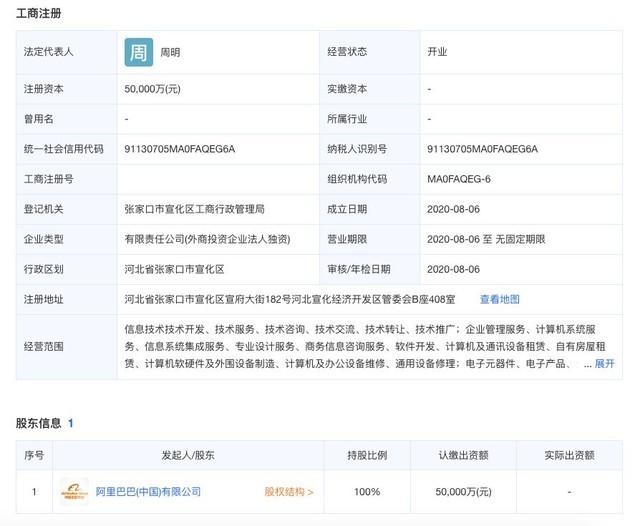Click 实际出资额 column header
640x526 pixels.
(x=569, y=455)
